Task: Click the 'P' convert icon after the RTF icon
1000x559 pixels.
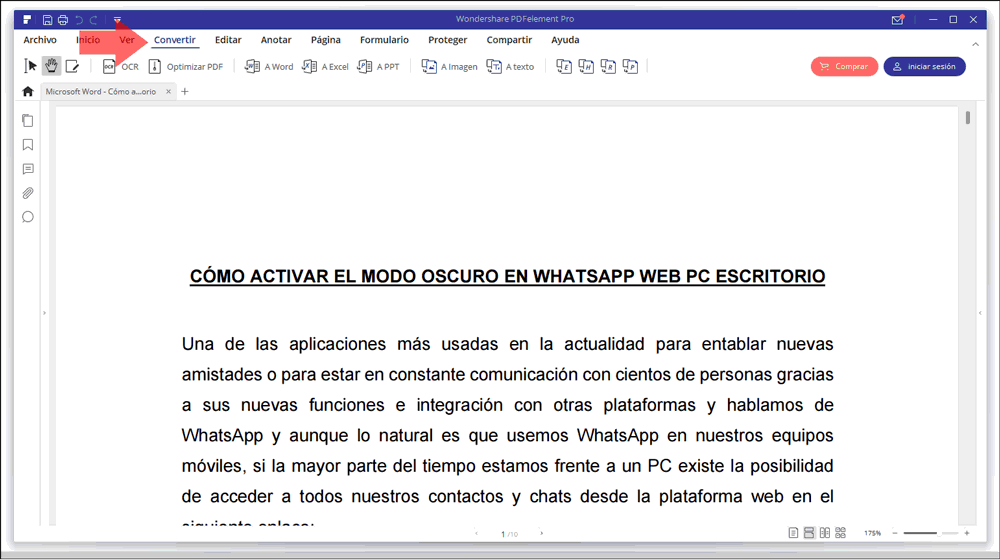Action: (x=630, y=66)
